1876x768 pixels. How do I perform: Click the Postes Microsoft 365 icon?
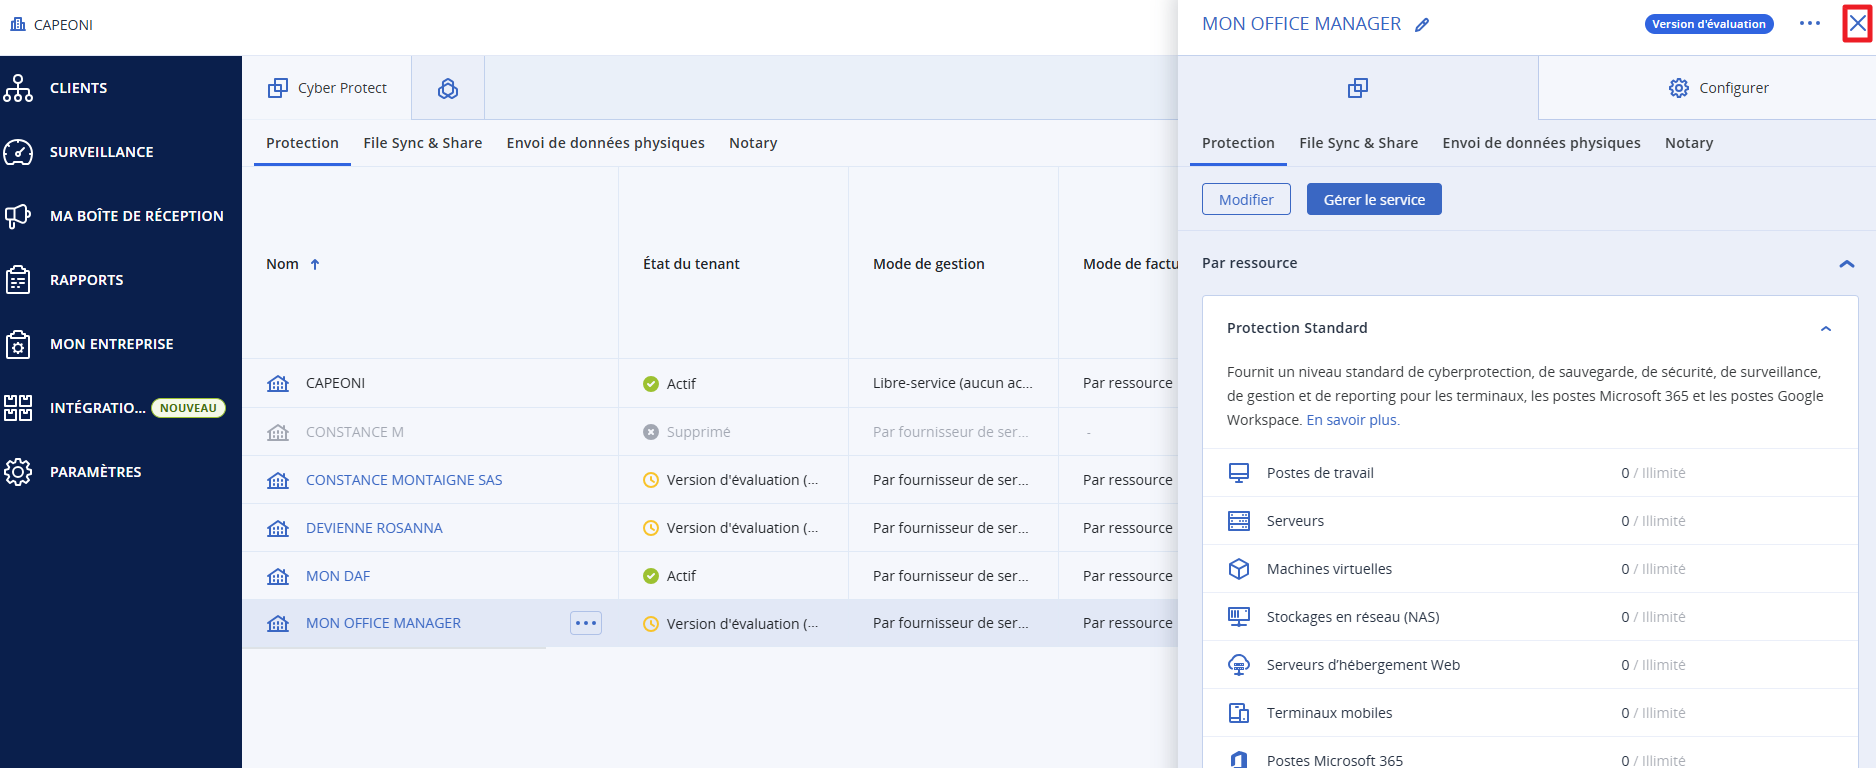click(1239, 760)
